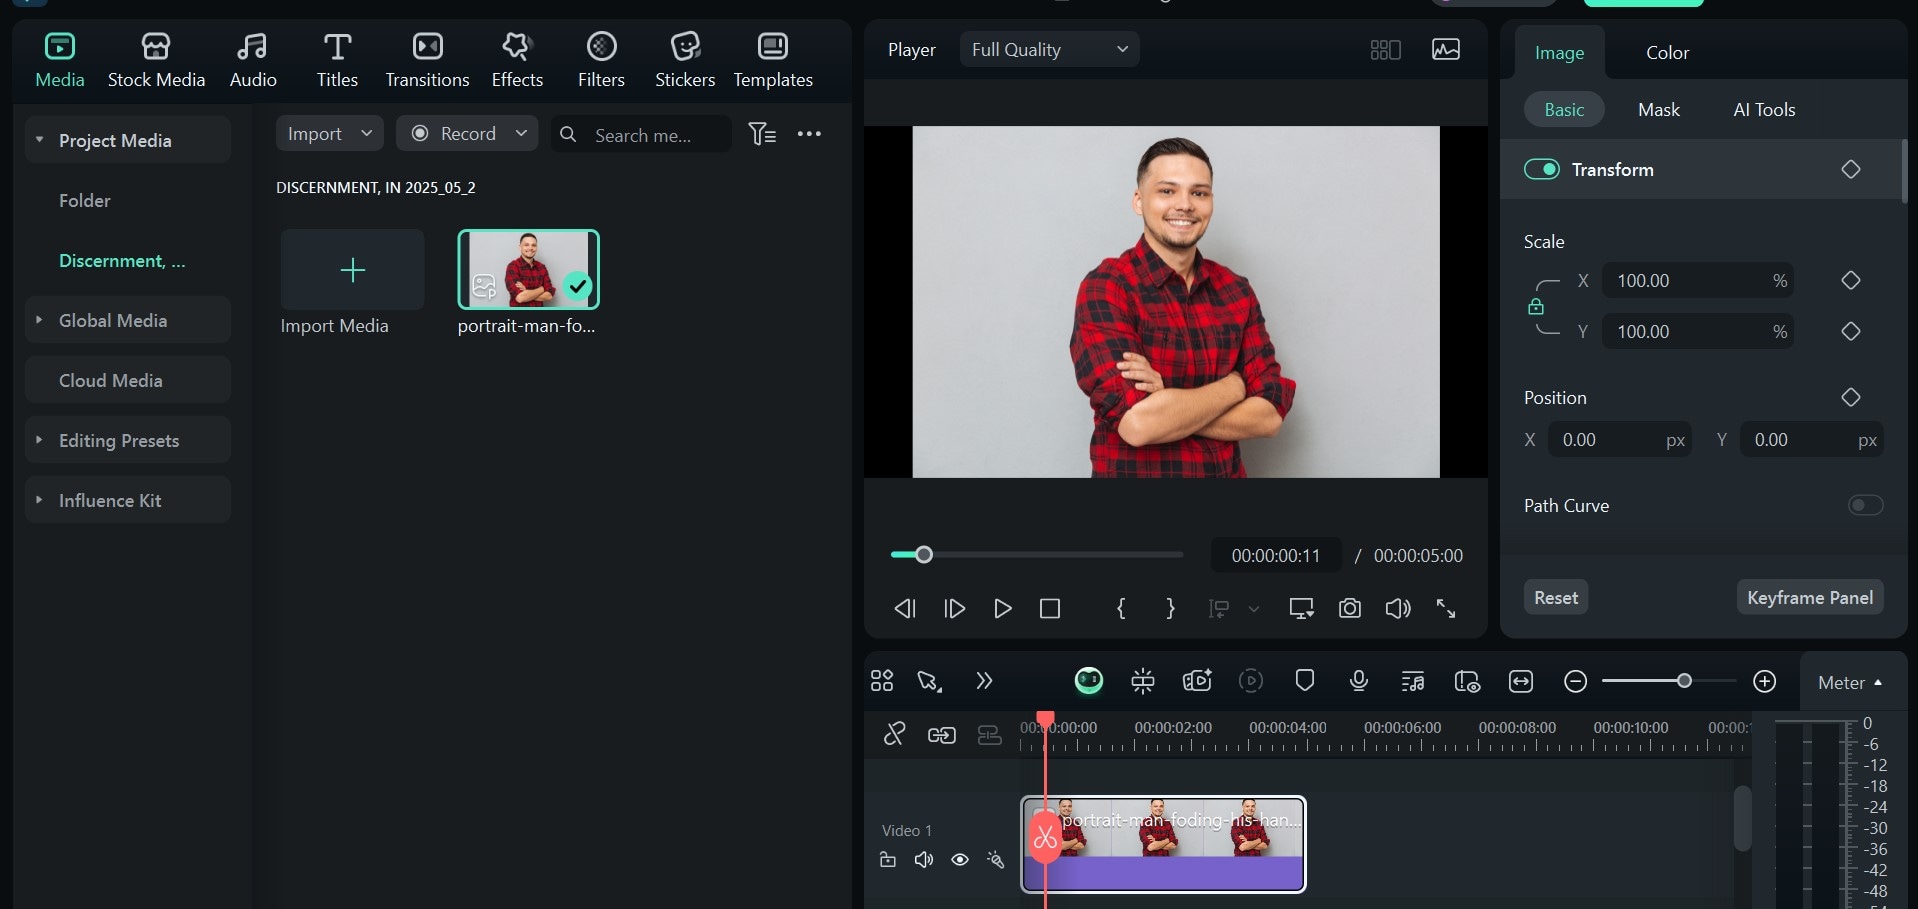Take a snapshot with the camera icon

[x=1349, y=608]
